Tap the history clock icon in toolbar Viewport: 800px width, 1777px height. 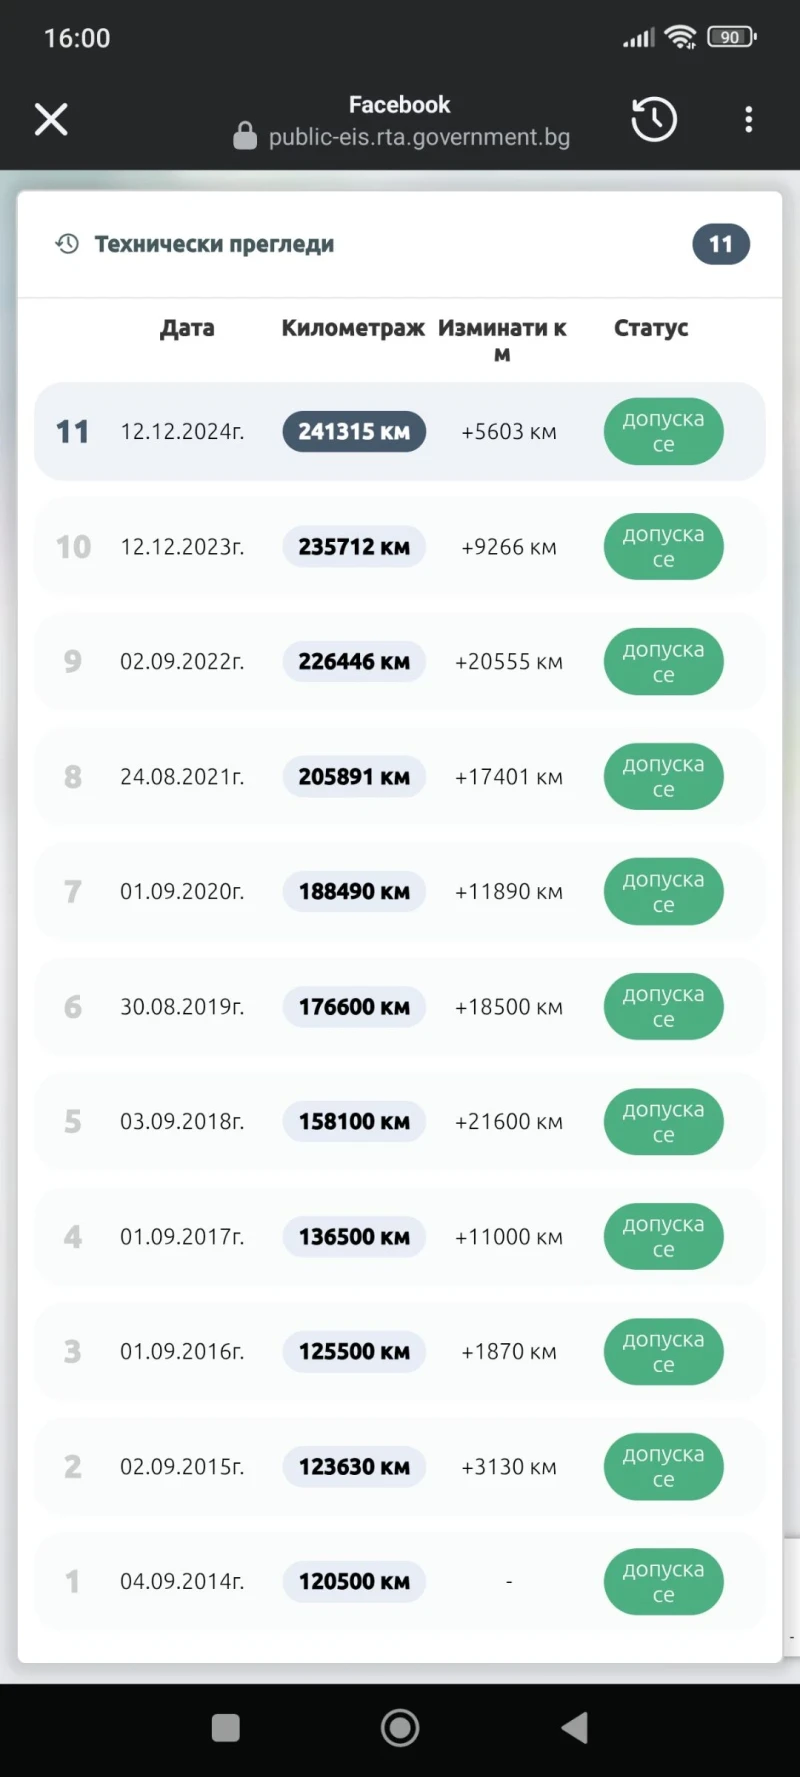click(654, 120)
